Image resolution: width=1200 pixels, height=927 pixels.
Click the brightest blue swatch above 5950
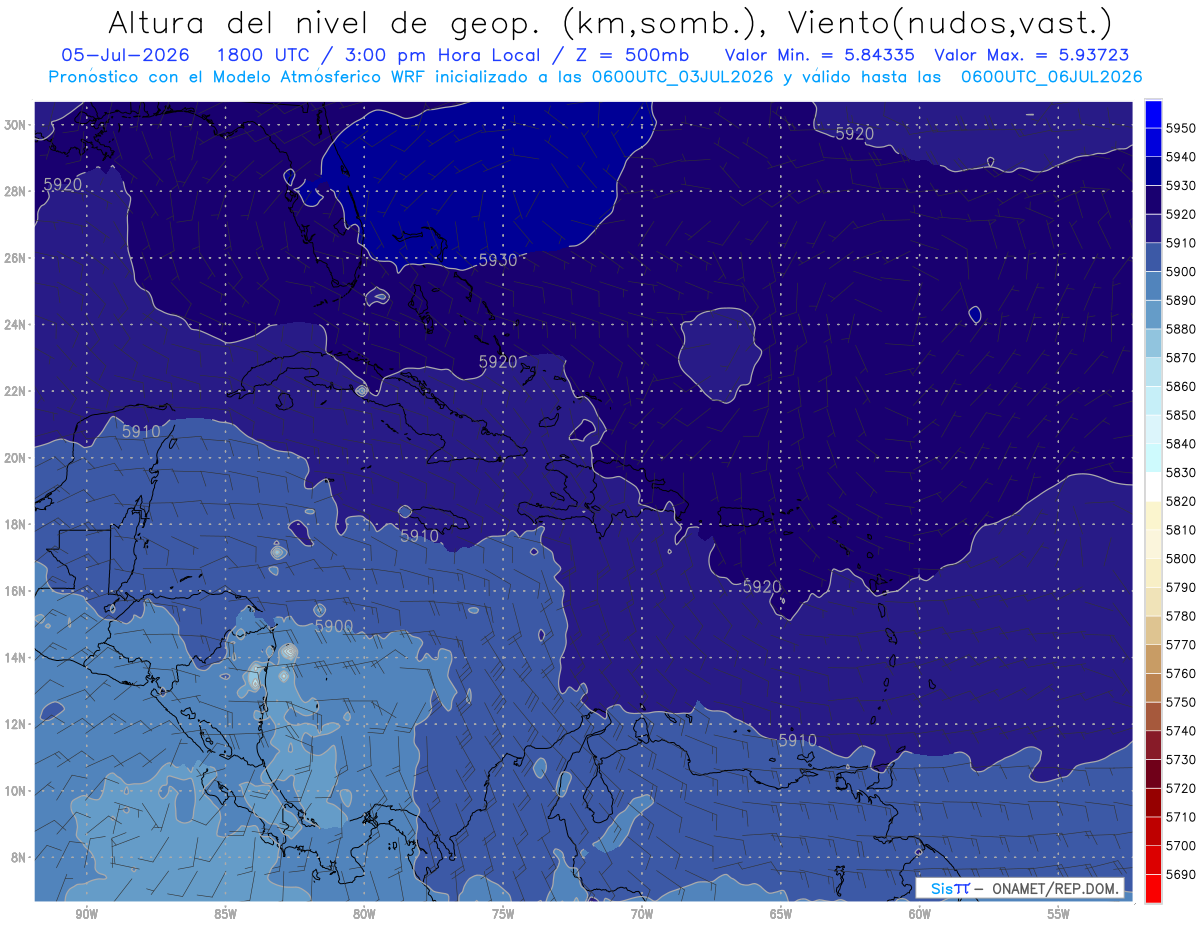click(1153, 113)
